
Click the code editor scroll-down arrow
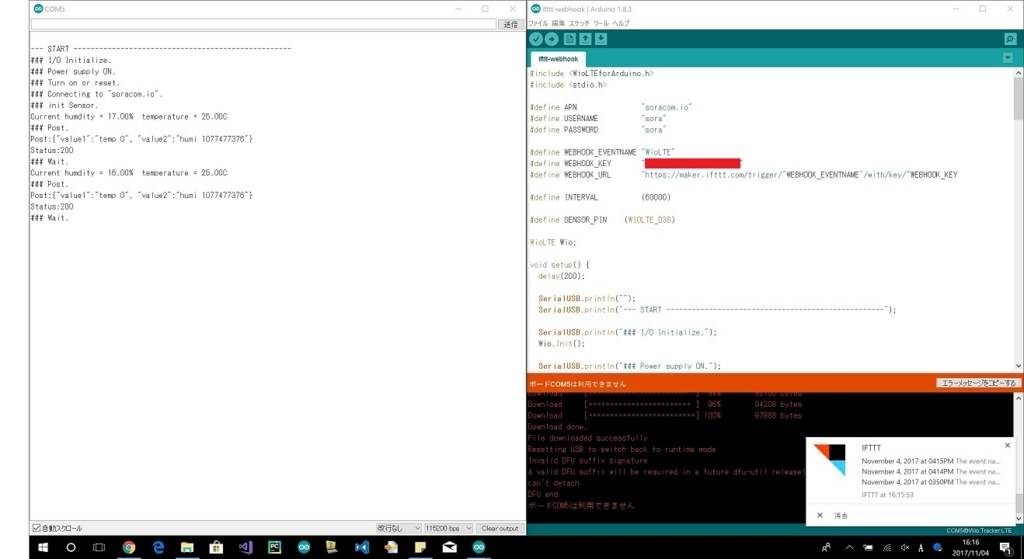click(x=1018, y=367)
